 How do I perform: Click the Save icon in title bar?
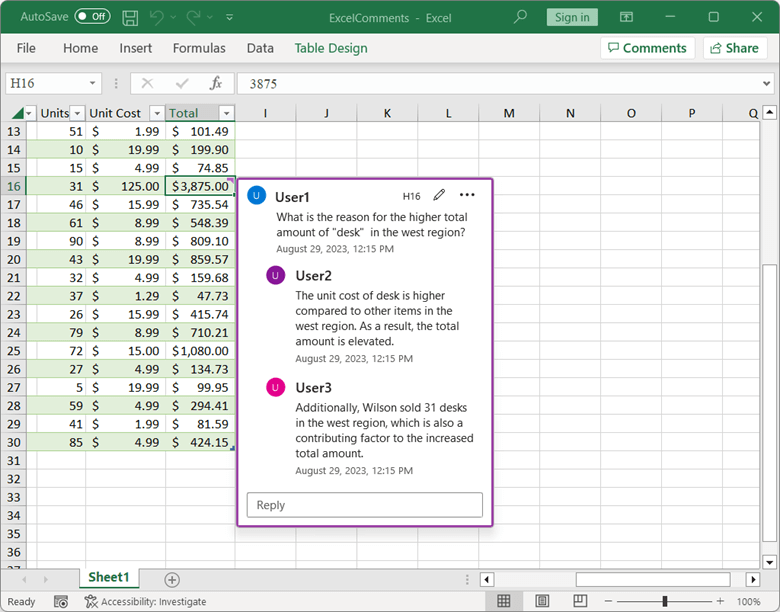click(130, 17)
